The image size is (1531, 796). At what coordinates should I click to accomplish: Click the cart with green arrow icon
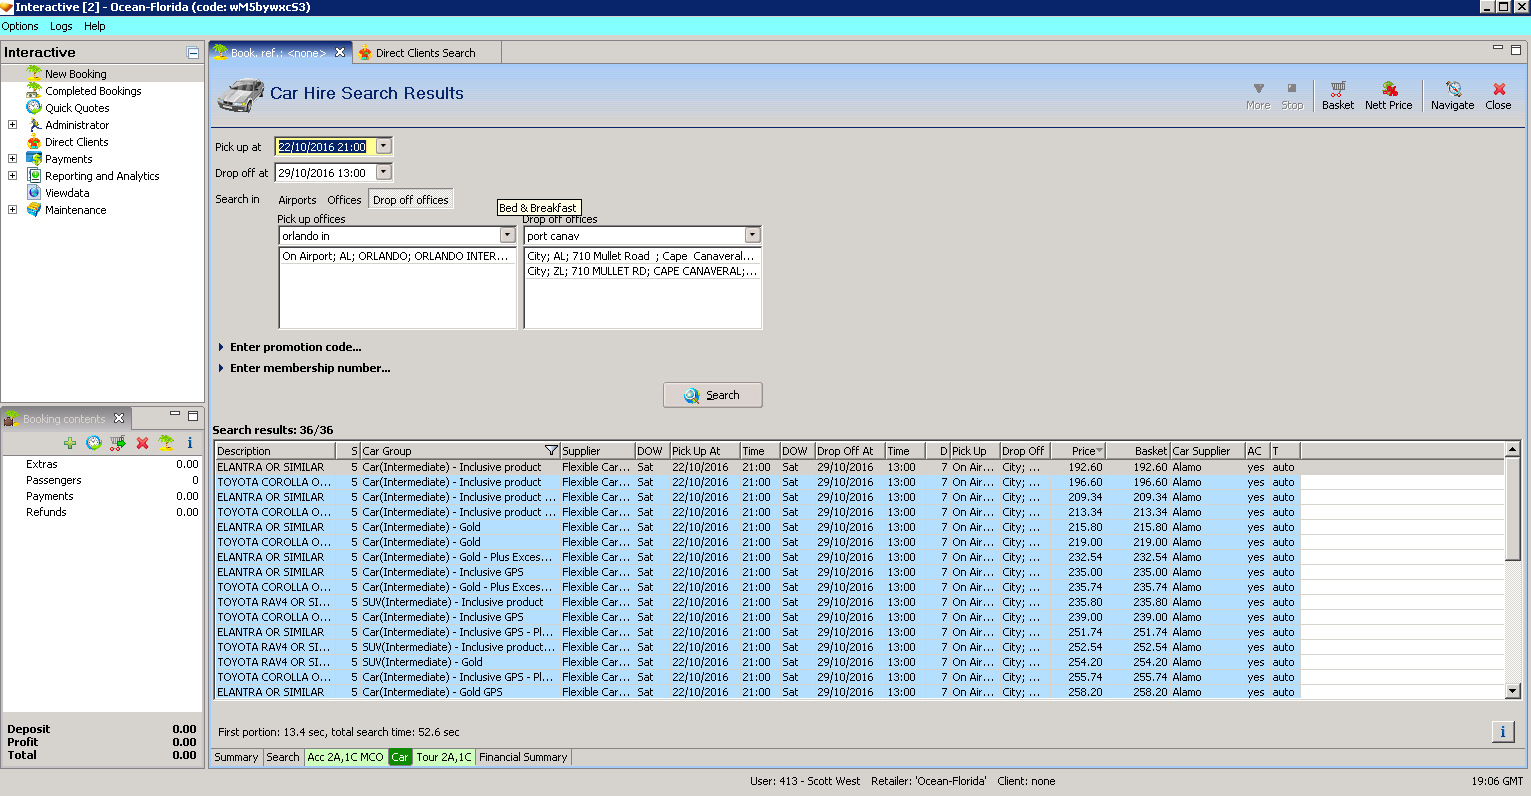(118, 443)
